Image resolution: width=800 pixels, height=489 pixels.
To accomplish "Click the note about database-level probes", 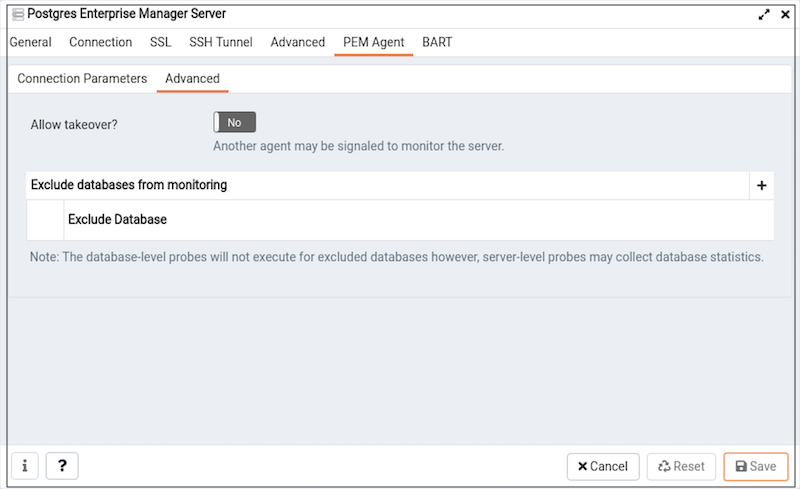I will [x=396, y=257].
